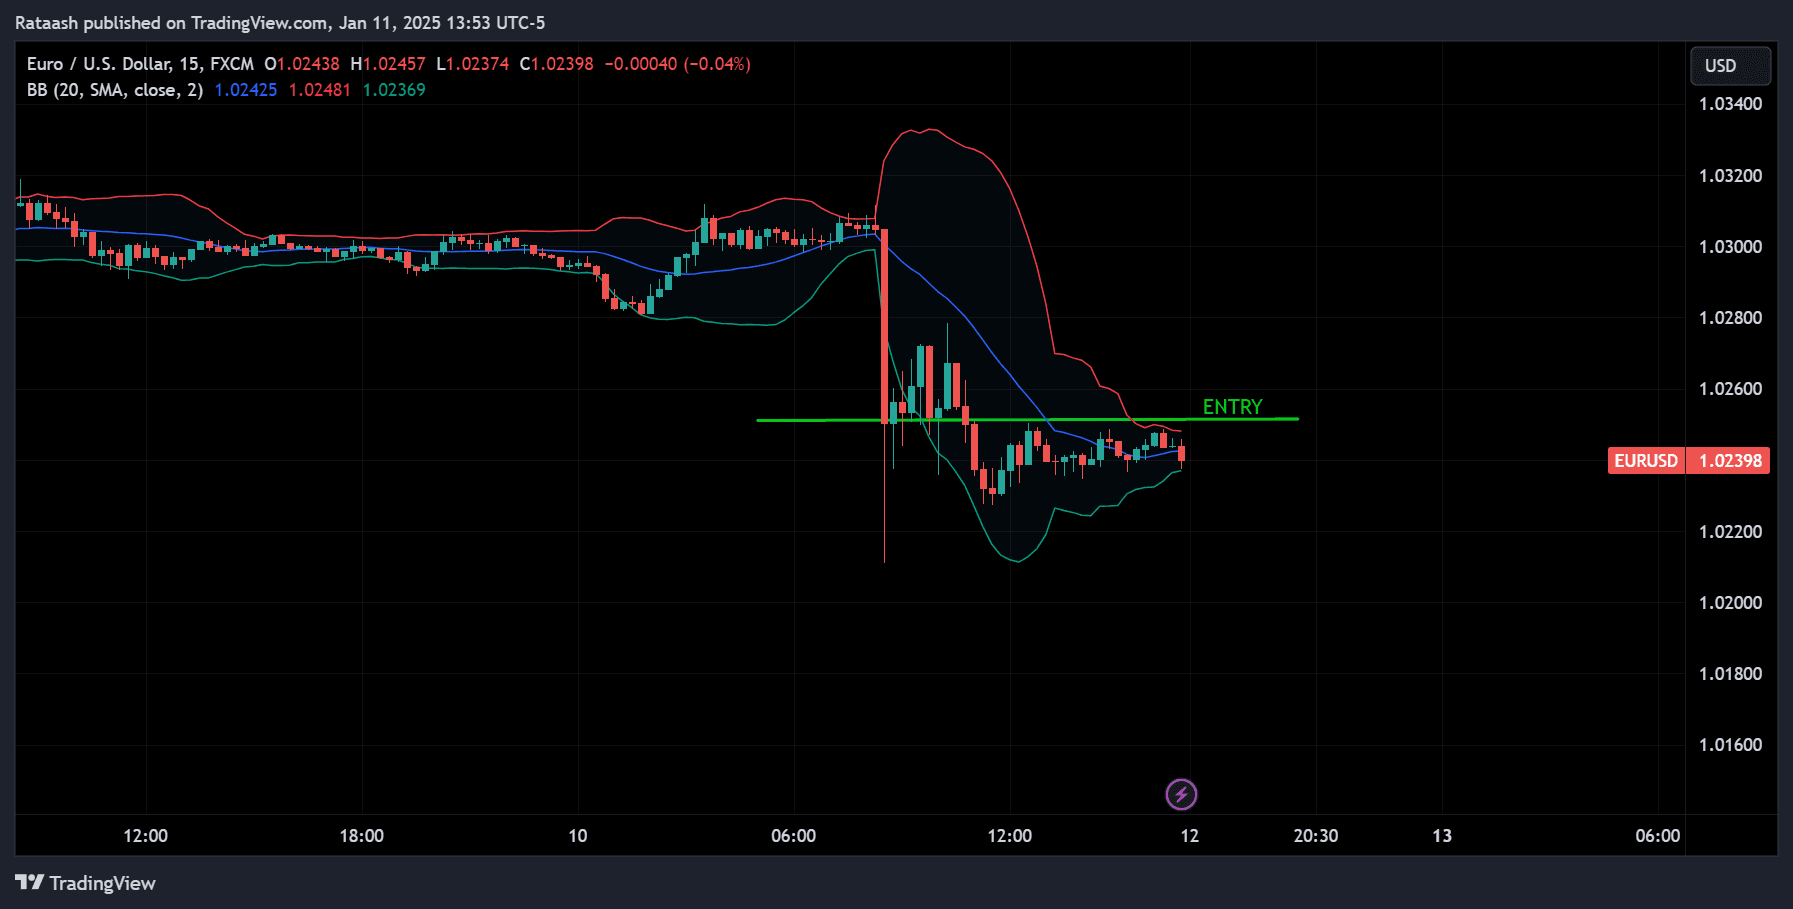Click the 1.02600 price axis label
This screenshot has height=909, width=1793.
[x=1731, y=389]
